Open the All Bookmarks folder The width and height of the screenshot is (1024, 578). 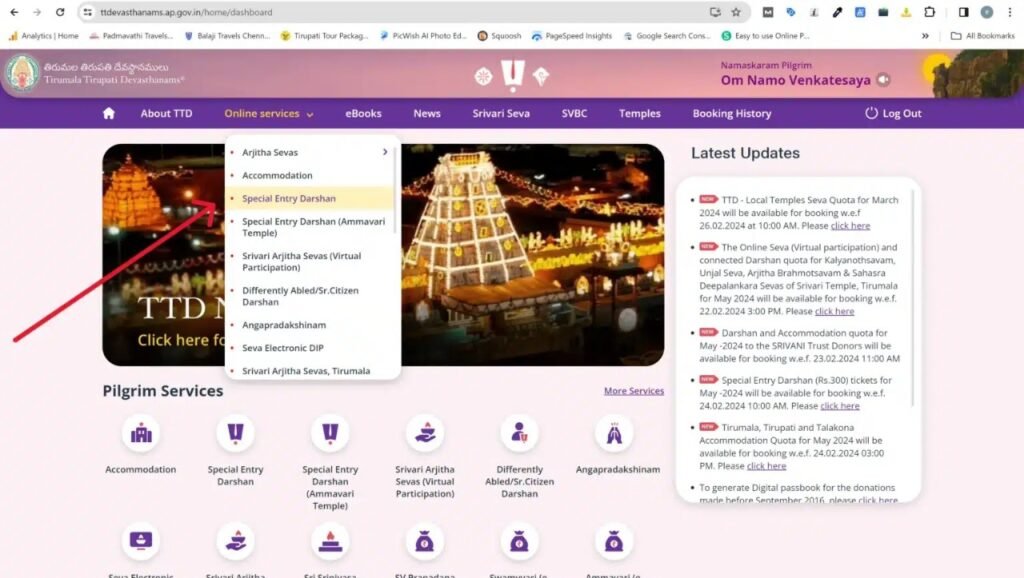(x=982, y=36)
